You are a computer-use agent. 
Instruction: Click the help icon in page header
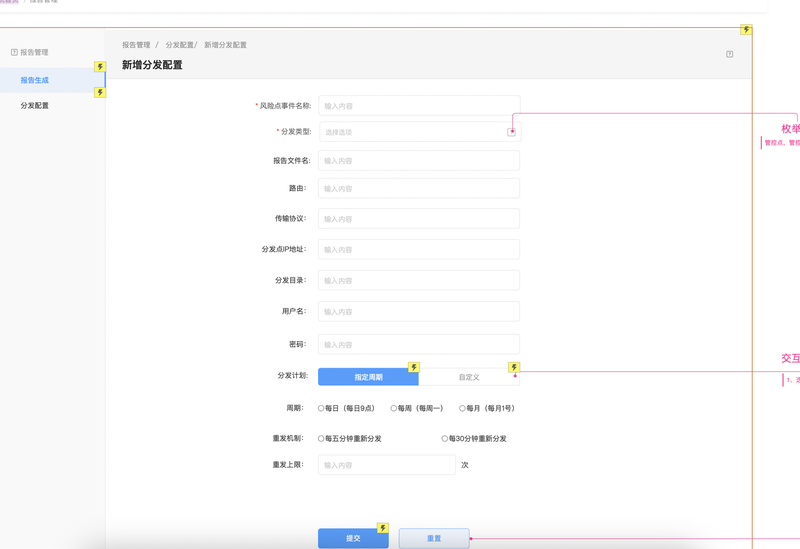[x=729, y=54]
